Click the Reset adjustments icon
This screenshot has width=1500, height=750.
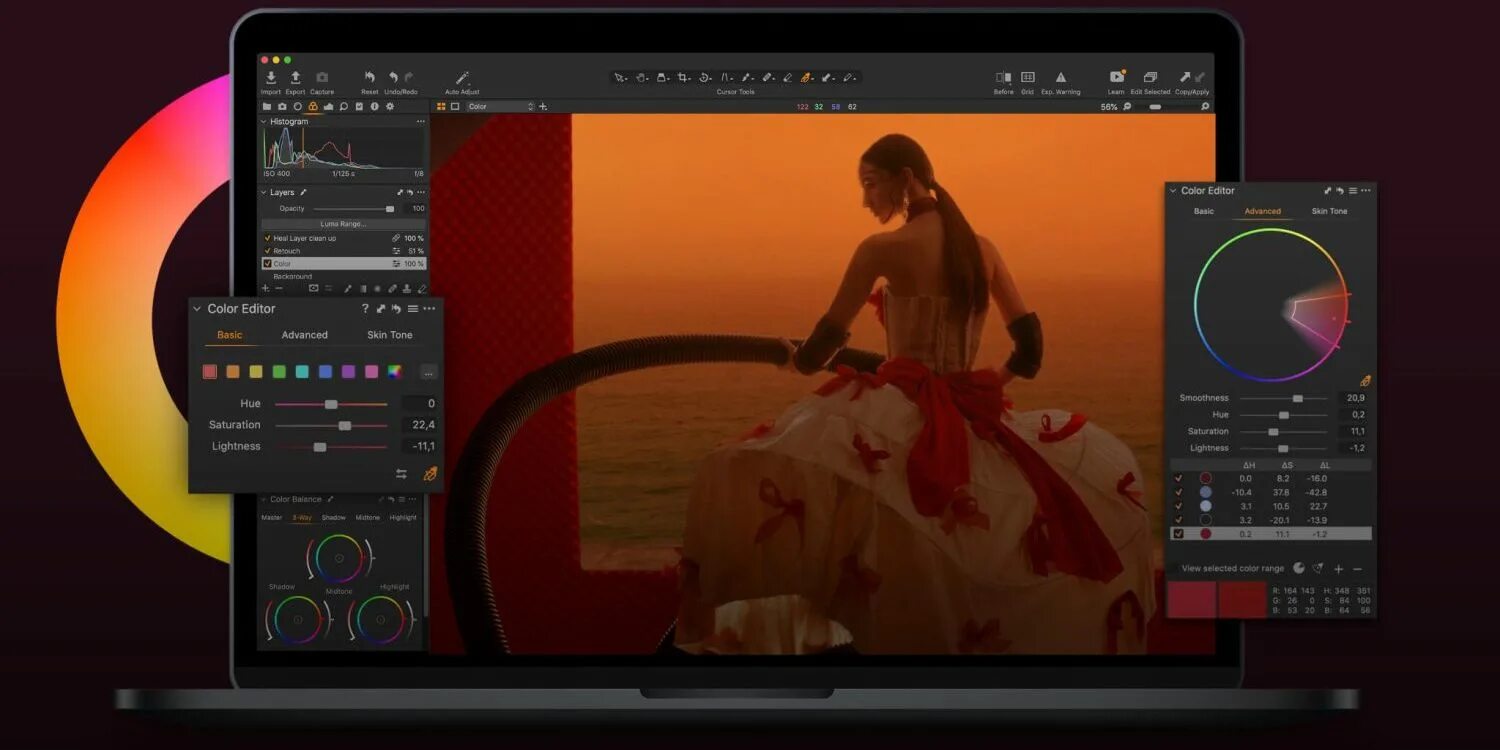pos(369,78)
